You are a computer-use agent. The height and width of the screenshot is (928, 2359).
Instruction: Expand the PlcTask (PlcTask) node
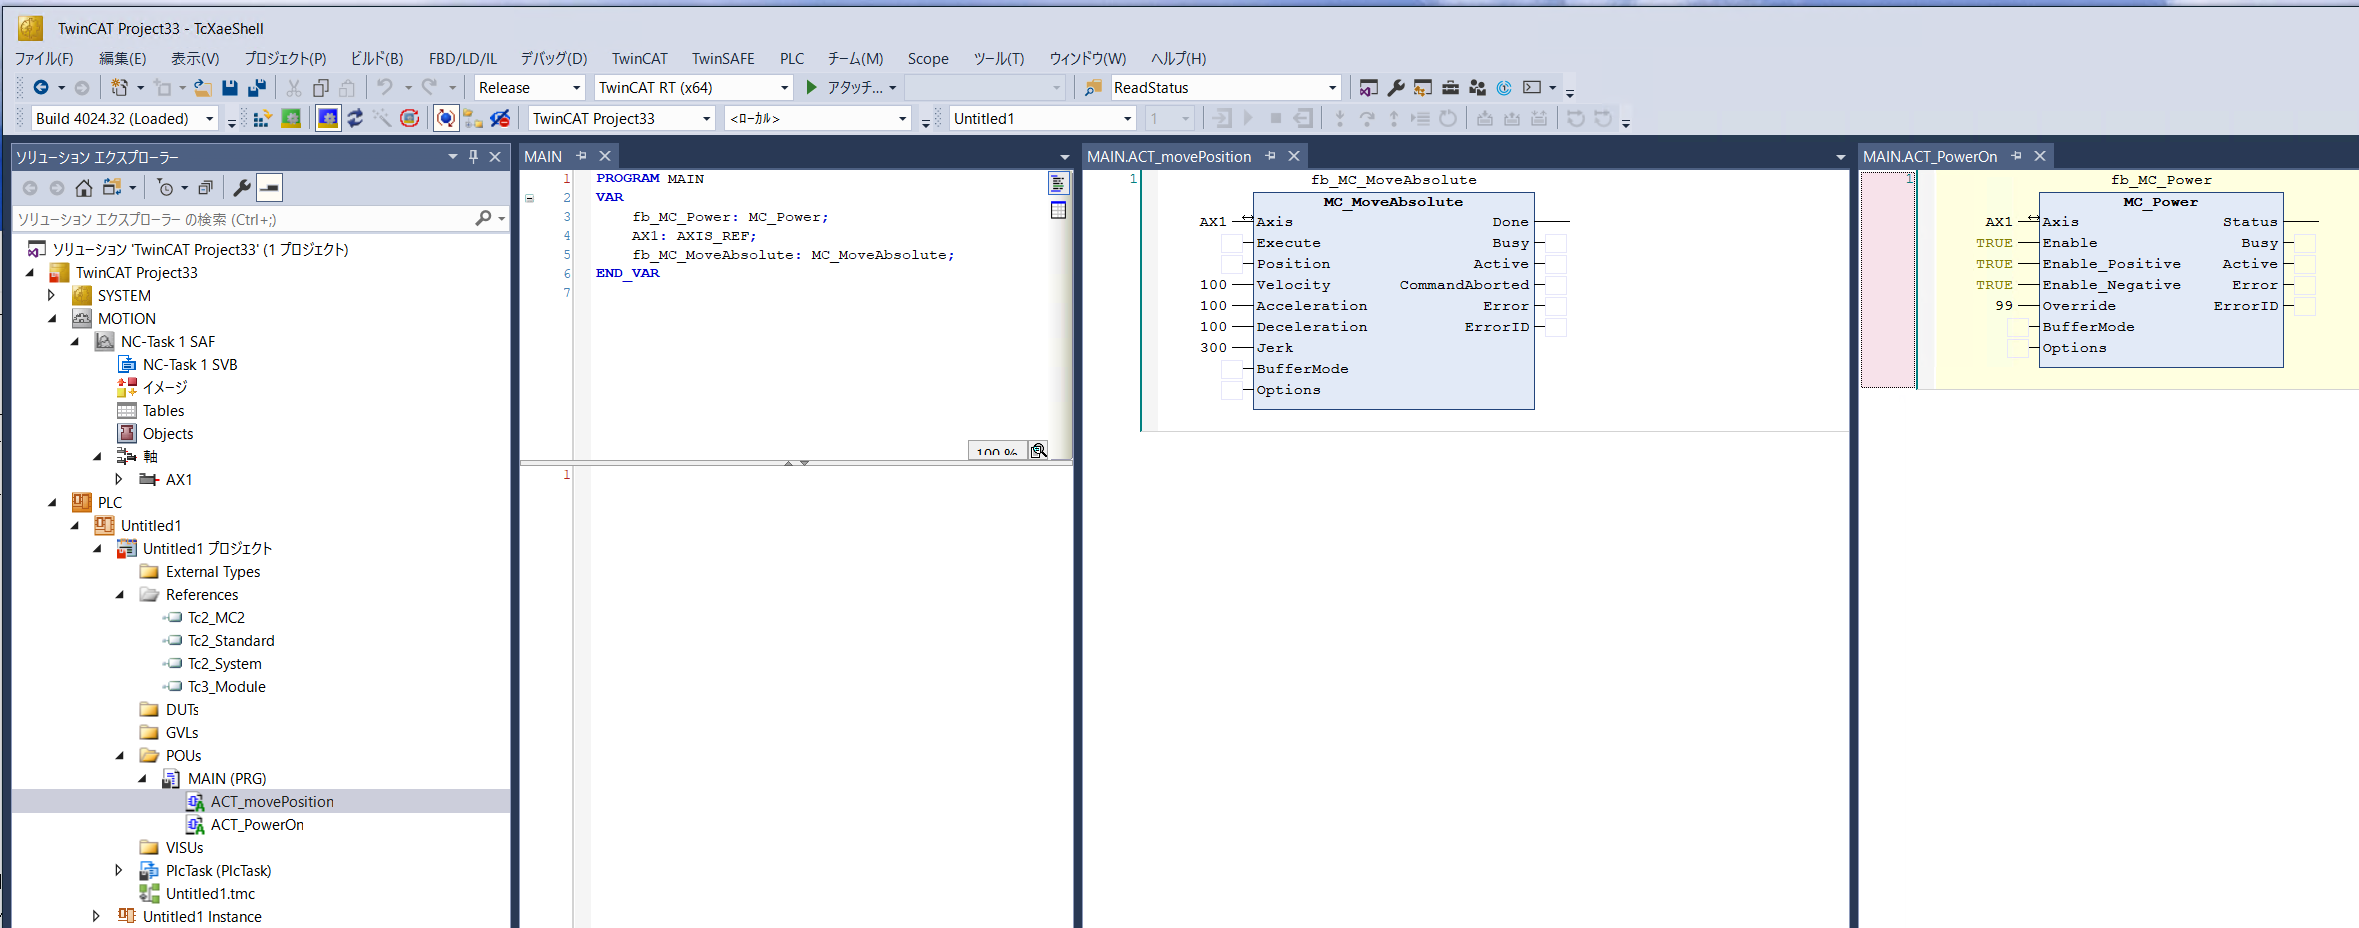pyautogui.click(x=119, y=871)
